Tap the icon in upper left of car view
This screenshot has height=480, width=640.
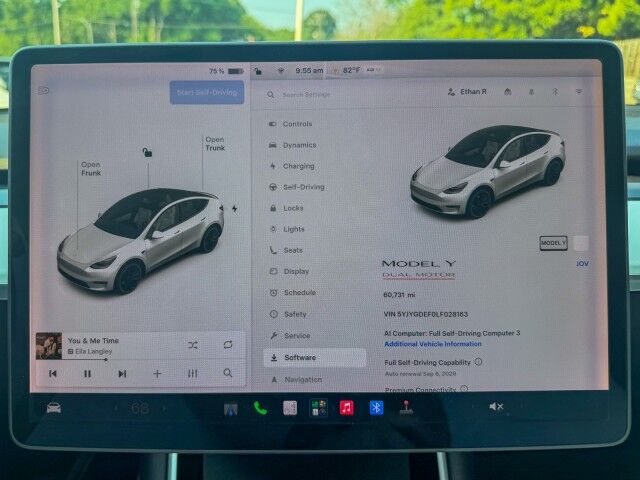(x=44, y=91)
